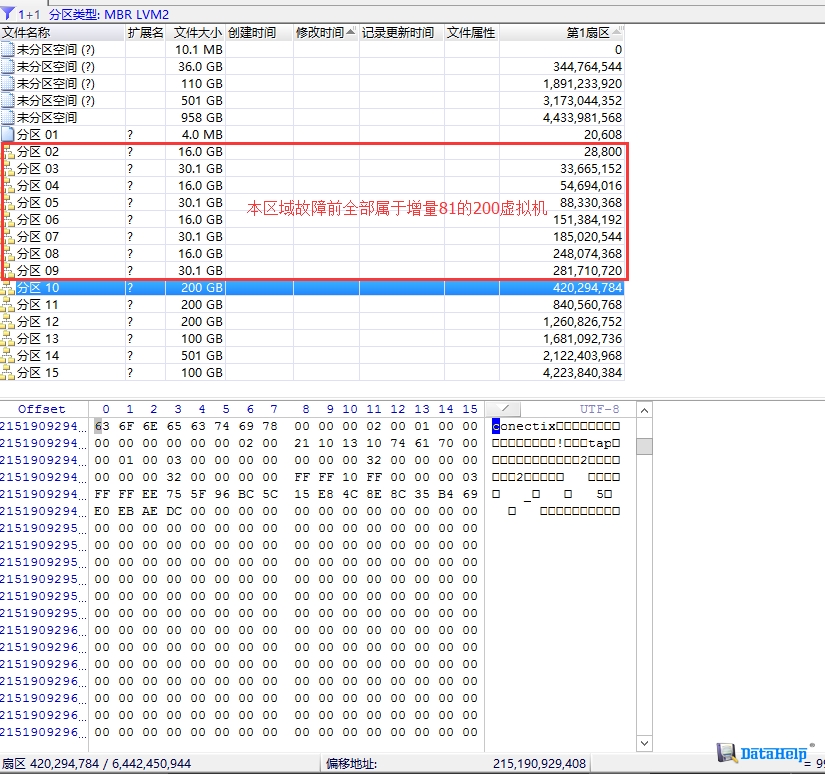This screenshot has width=825, height=774.
Task: Select the 分区 11 row name
Action: pos(38,305)
